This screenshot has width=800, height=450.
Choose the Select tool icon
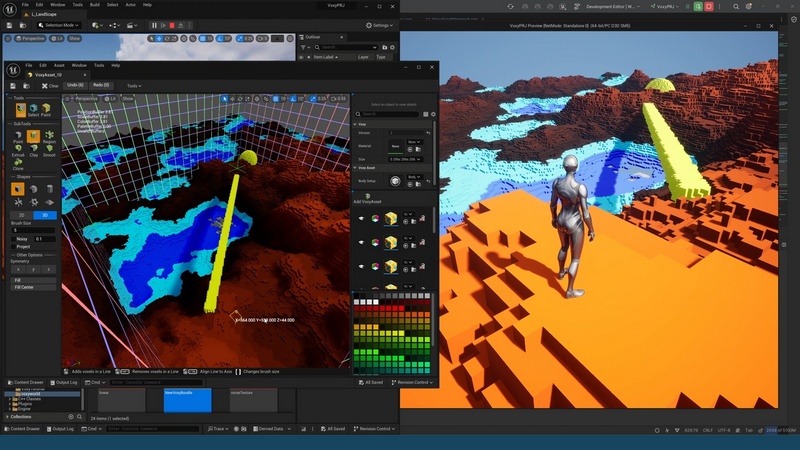(x=33, y=110)
